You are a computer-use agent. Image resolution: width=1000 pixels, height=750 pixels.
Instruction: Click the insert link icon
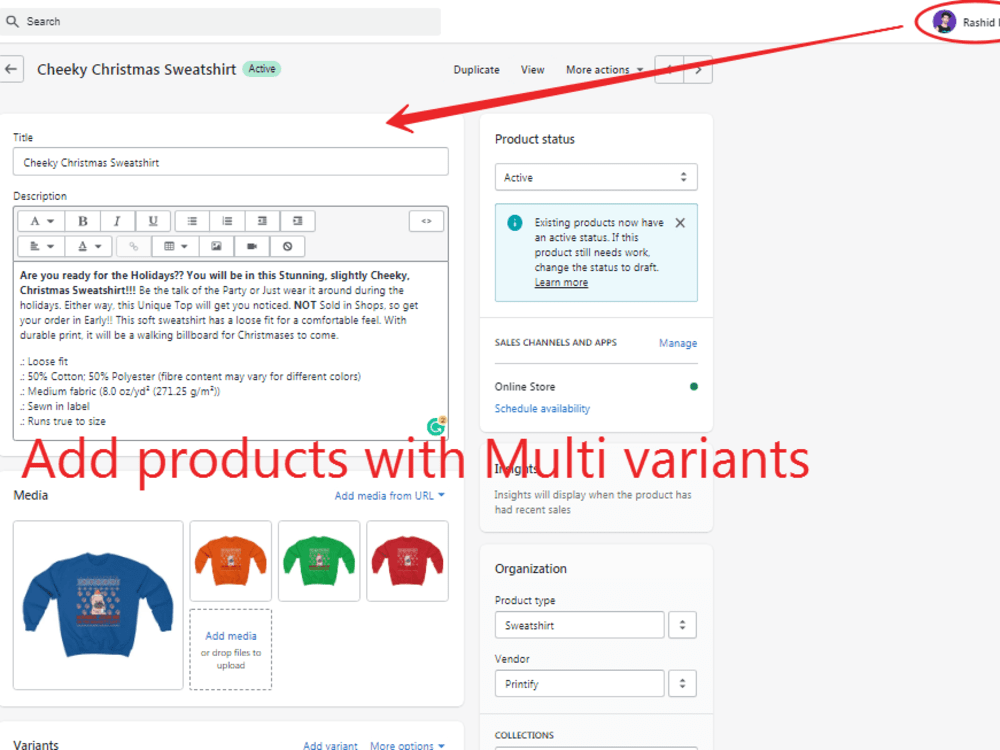coord(133,246)
